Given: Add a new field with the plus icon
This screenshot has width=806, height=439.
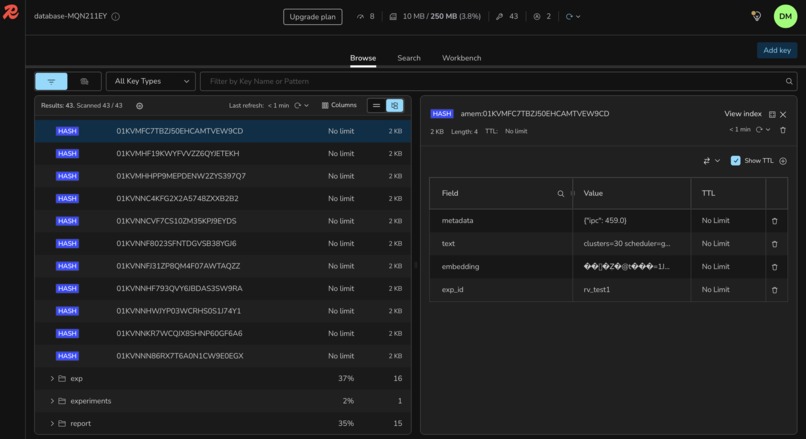Looking at the screenshot, I should click(x=782, y=161).
